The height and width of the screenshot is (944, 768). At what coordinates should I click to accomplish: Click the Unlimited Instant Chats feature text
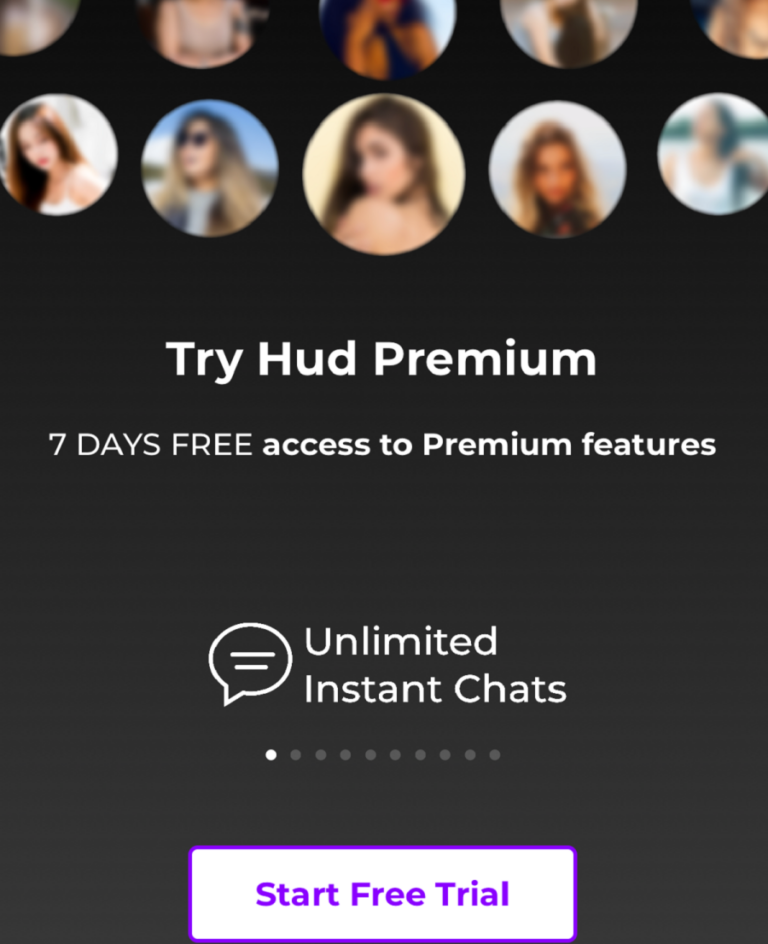pos(435,665)
